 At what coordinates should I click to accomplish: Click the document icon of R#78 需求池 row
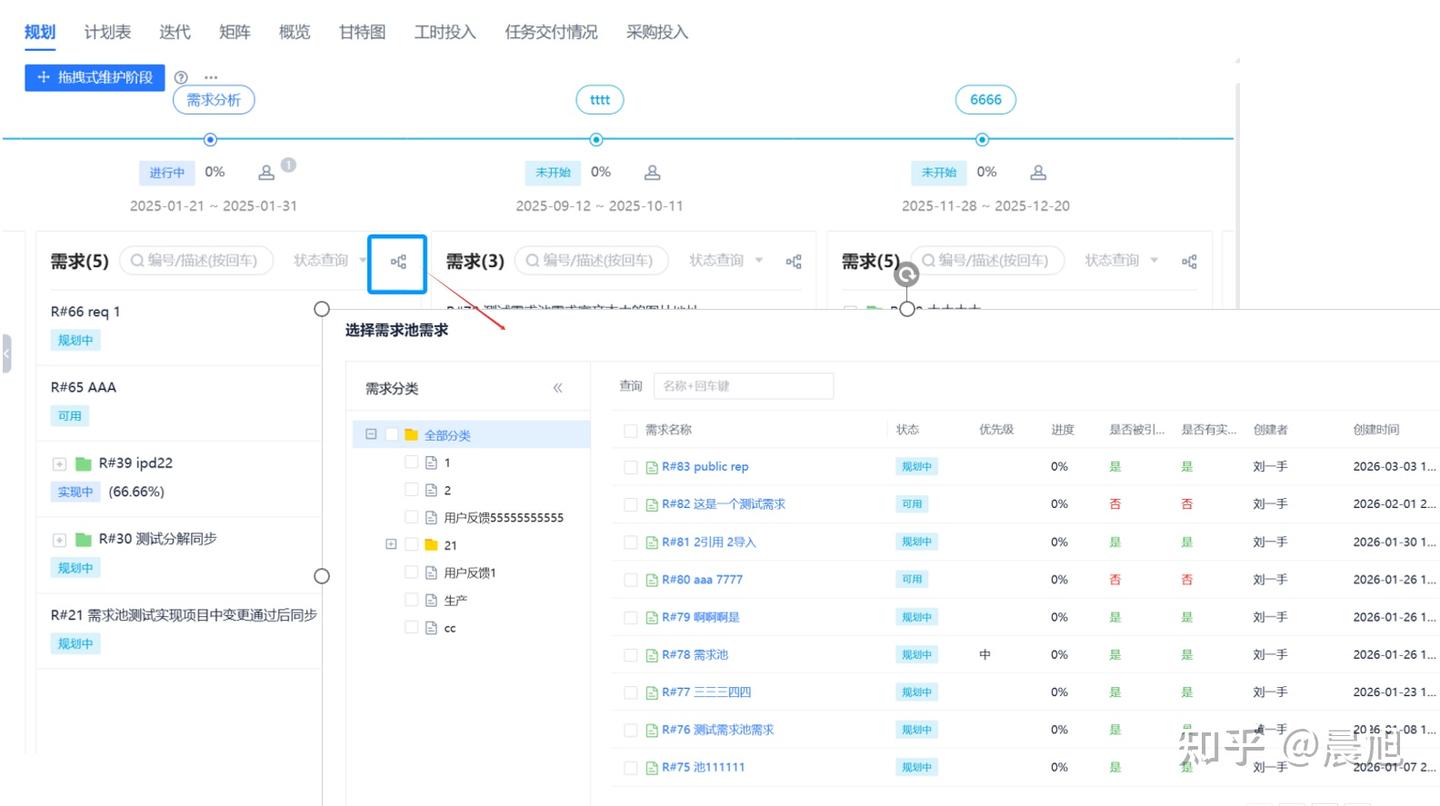click(x=652, y=655)
